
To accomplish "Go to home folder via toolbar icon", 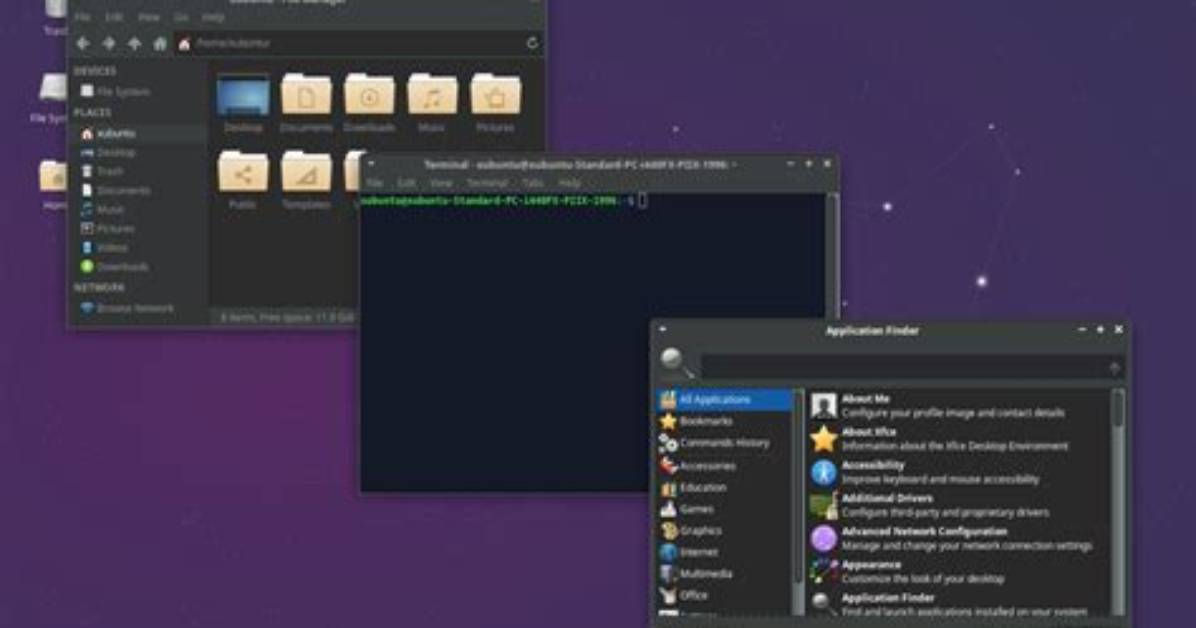I will click(159, 43).
